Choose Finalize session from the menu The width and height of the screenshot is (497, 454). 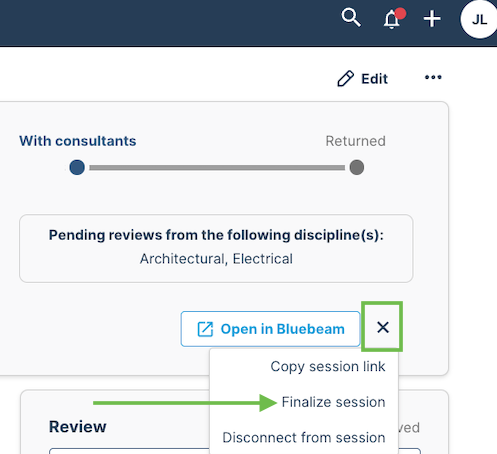coord(333,402)
